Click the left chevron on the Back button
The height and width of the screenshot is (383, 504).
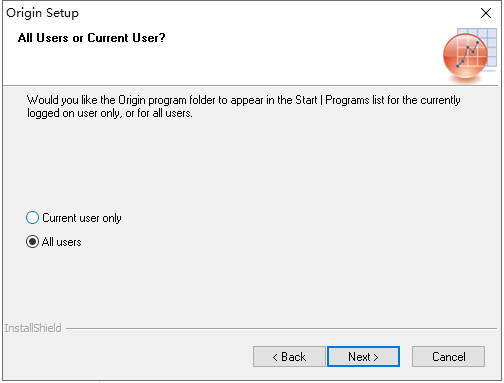[x=275, y=357]
